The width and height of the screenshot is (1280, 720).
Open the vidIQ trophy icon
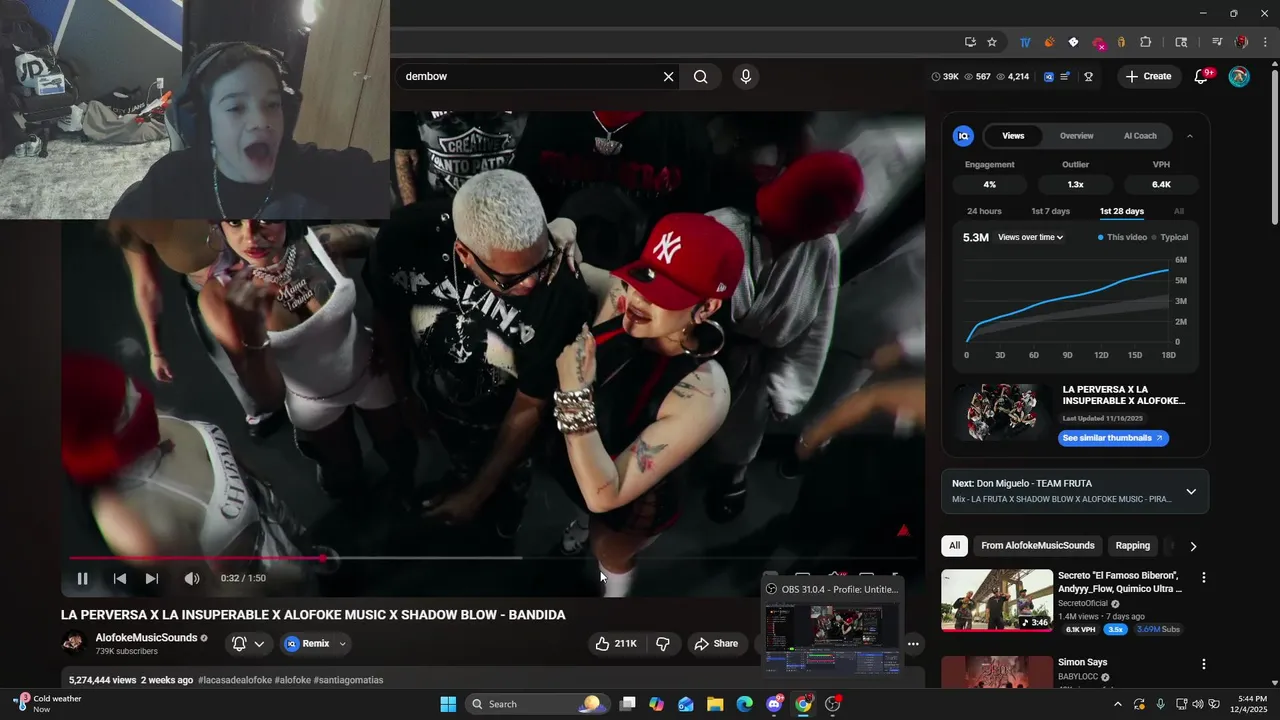[x=1088, y=76]
